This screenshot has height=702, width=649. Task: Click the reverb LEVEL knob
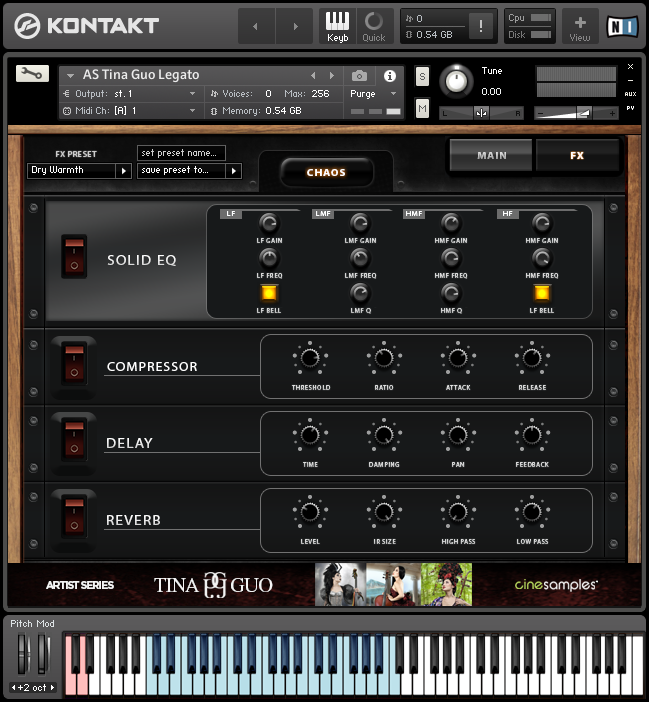pos(310,512)
